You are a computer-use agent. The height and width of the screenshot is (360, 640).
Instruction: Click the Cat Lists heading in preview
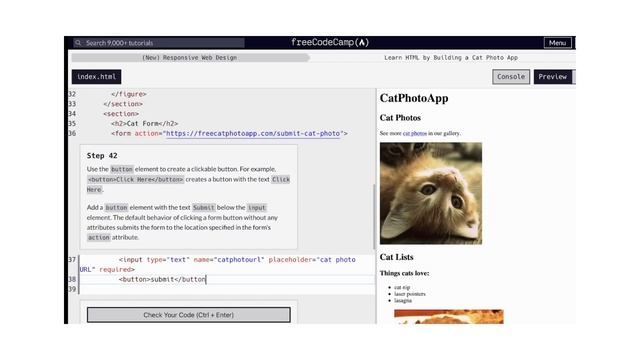[x=396, y=257]
